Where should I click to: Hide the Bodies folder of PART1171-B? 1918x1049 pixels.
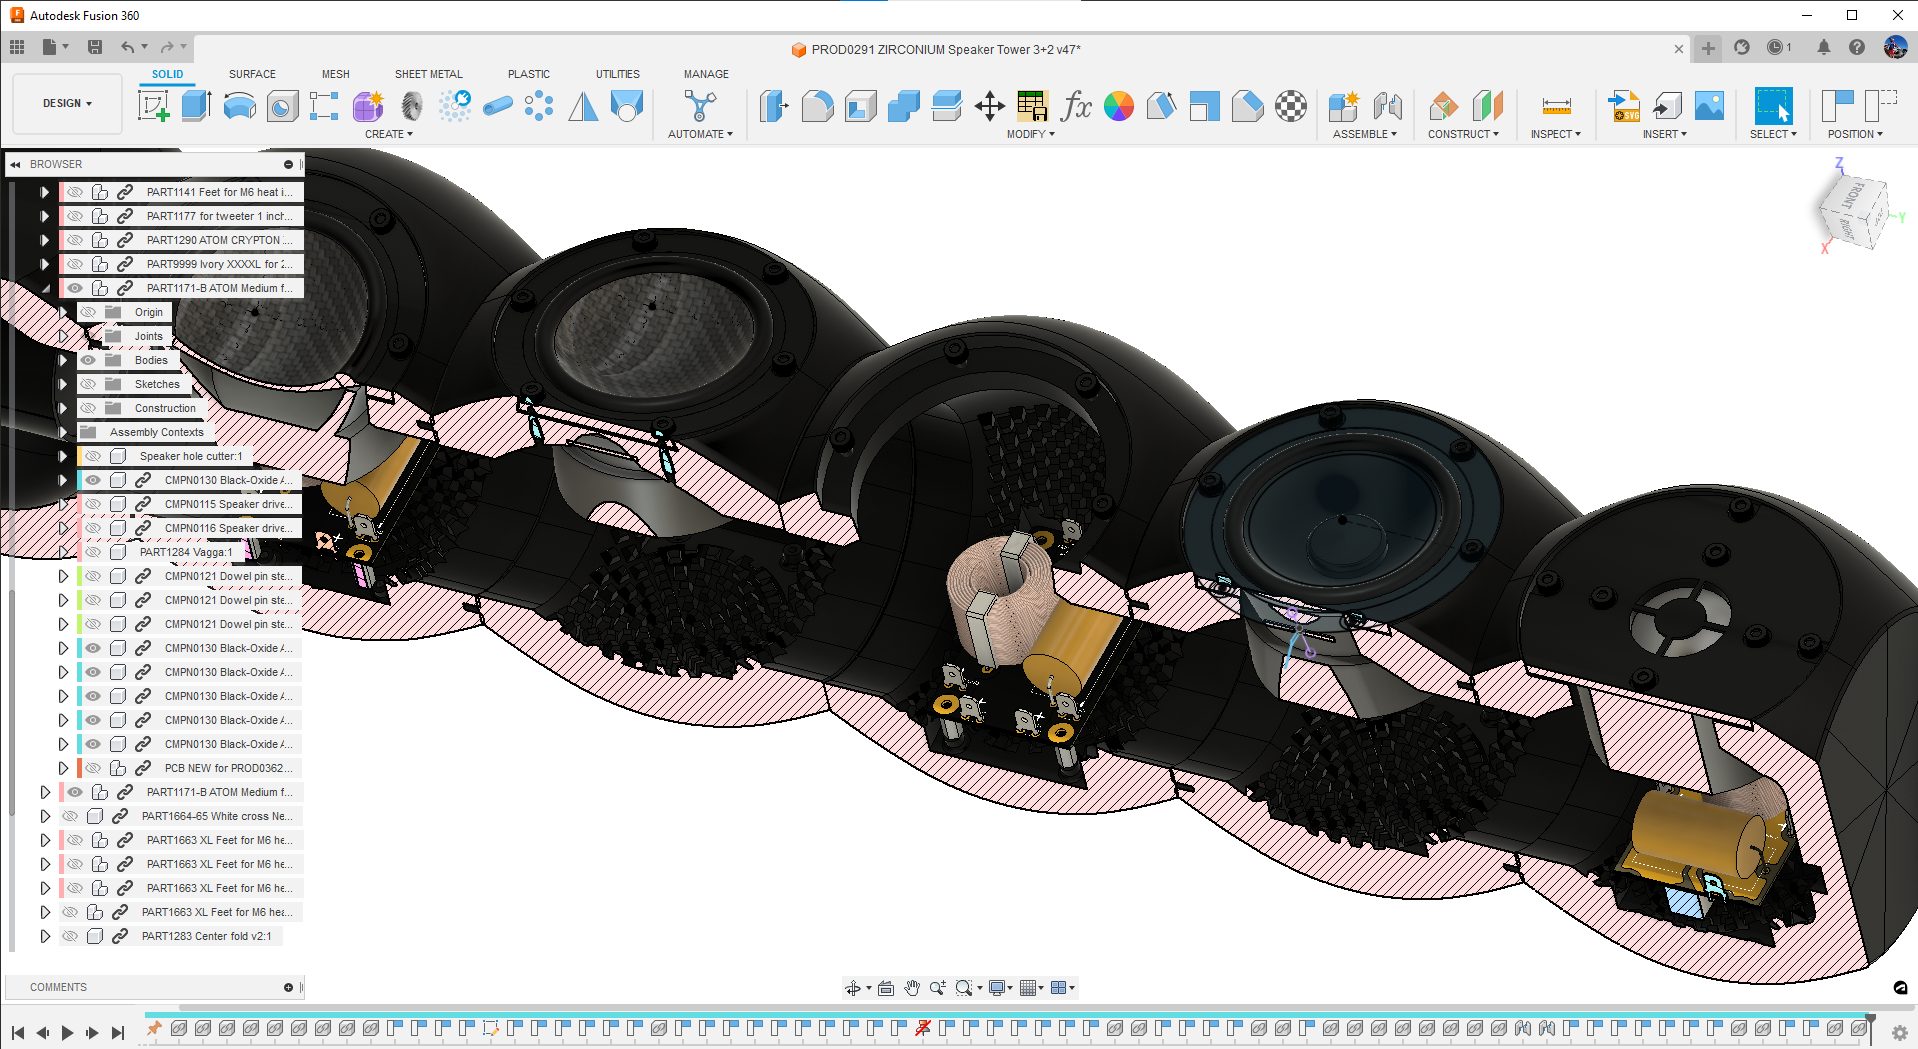click(x=88, y=360)
